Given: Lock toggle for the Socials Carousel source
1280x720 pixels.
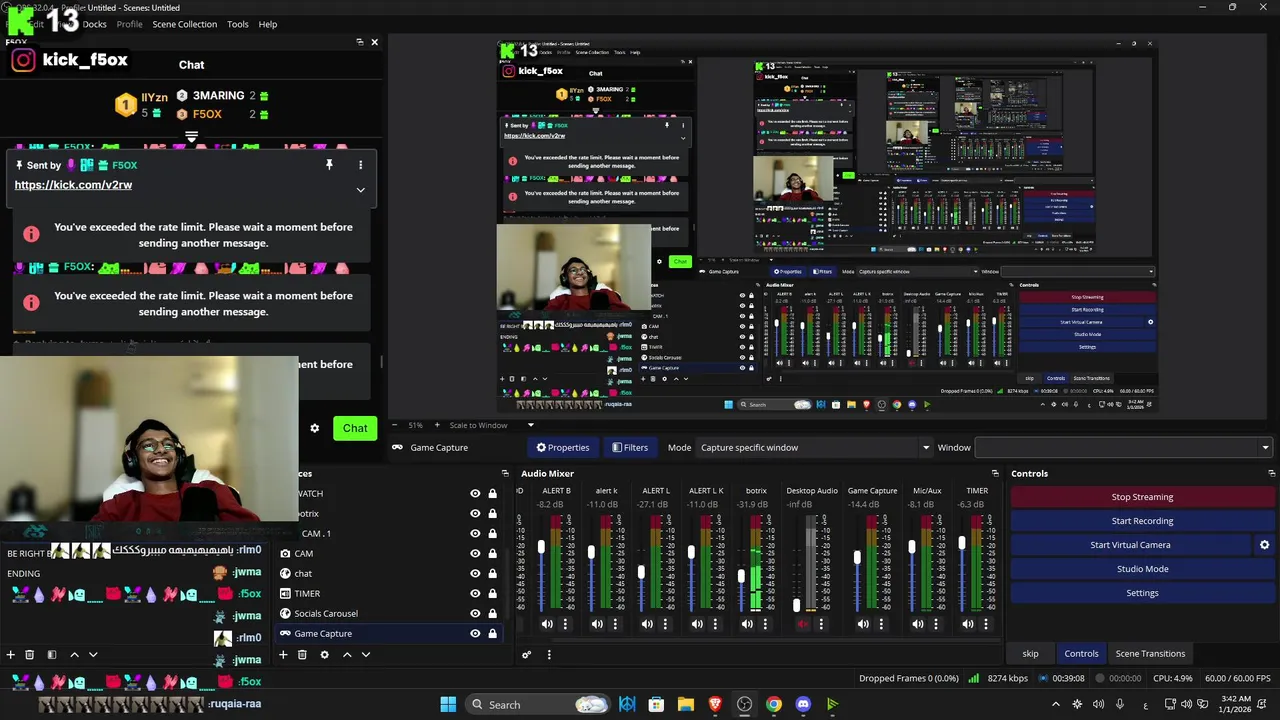Looking at the screenshot, I should 492,614.
